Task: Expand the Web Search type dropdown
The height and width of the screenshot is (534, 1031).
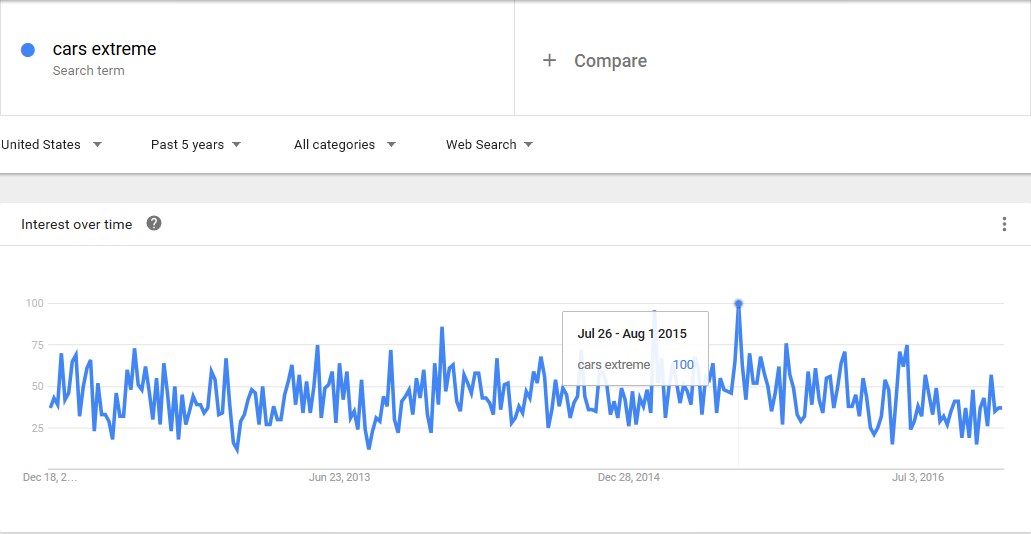Action: [489, 145]
